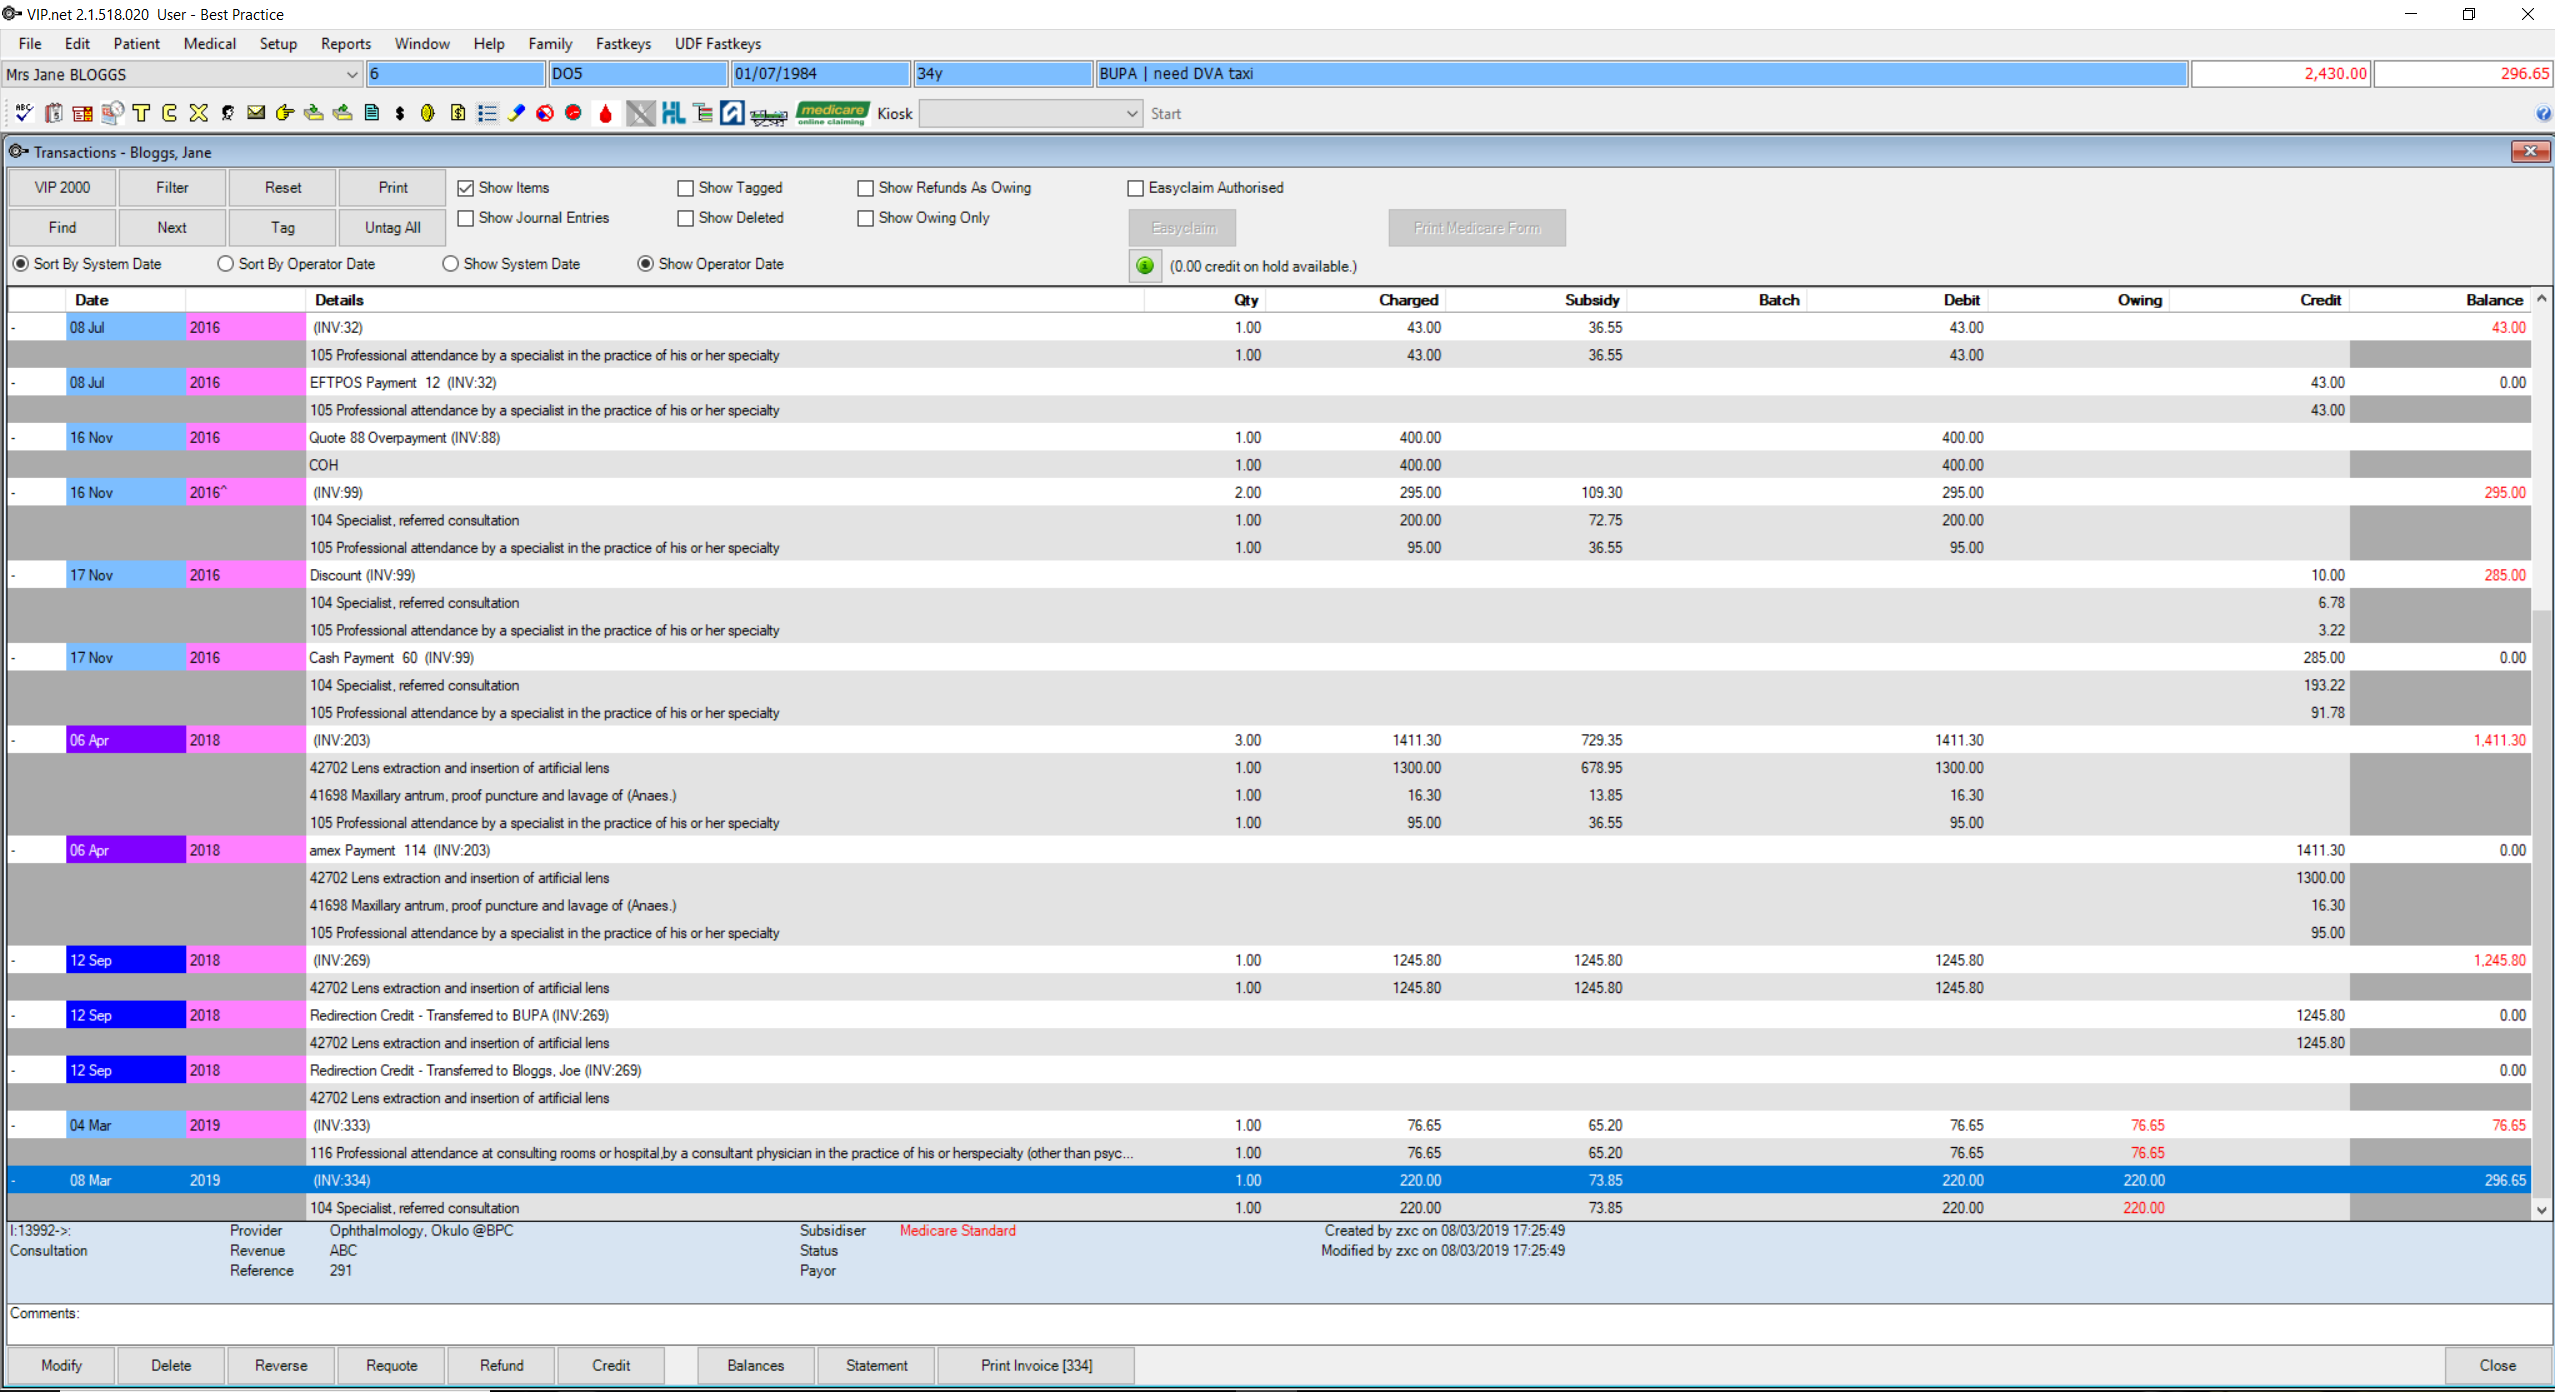
Task: Open the patient name dropdown
Action: tap(352, 74)
